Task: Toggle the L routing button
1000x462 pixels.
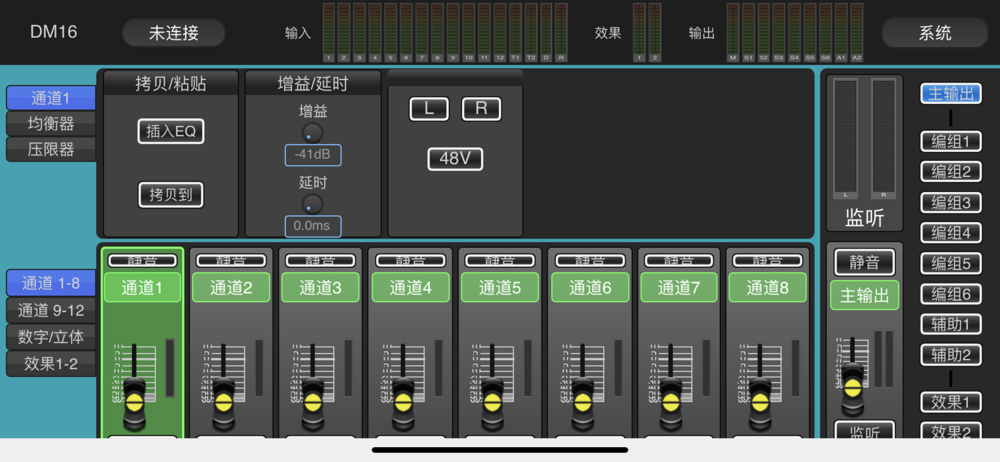Action: 429,109
